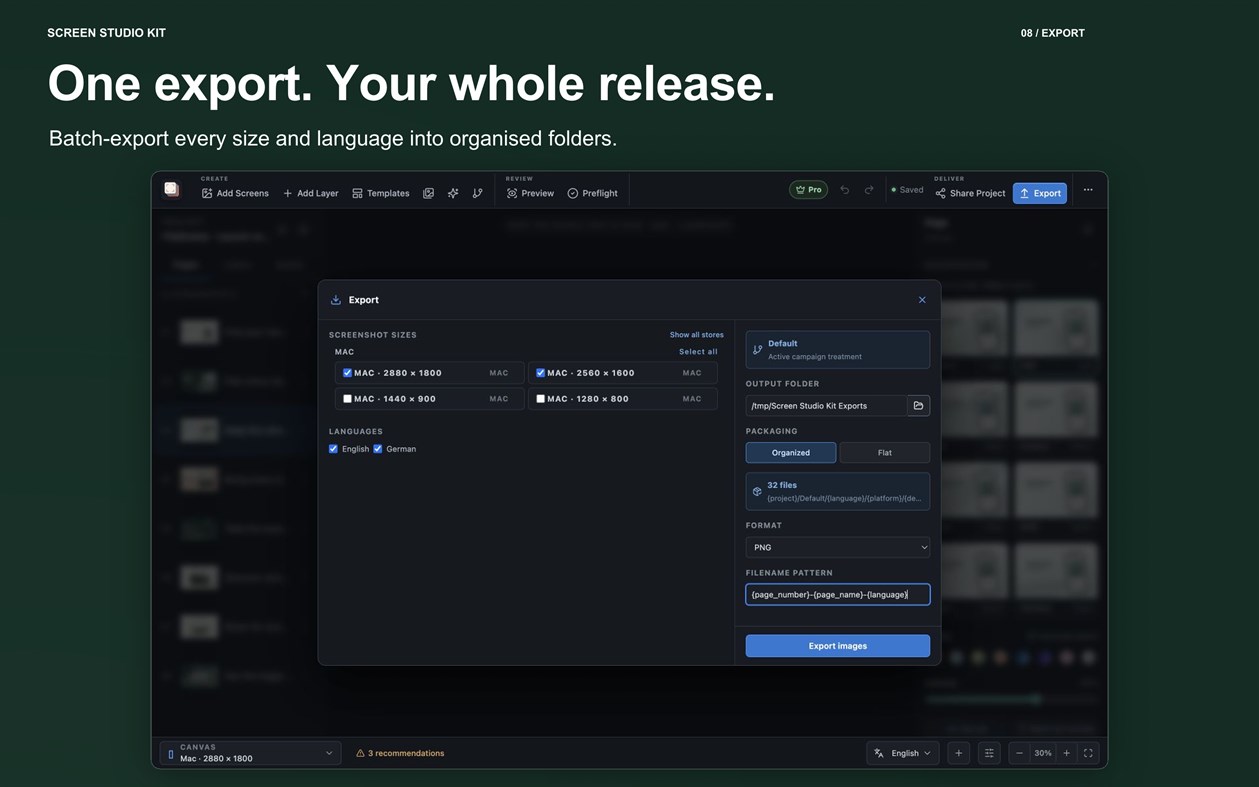Click the undo arrow icon

845,190
